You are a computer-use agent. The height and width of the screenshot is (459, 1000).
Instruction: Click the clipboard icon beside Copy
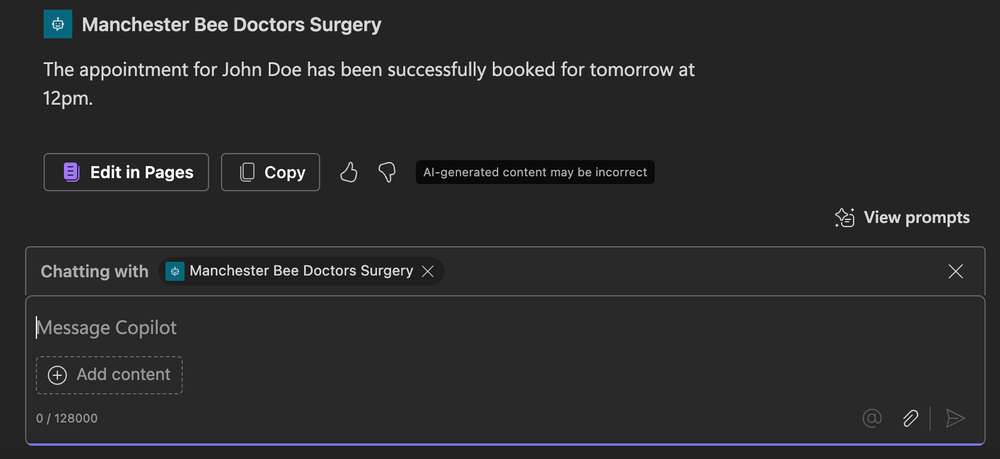coord(247,172)
